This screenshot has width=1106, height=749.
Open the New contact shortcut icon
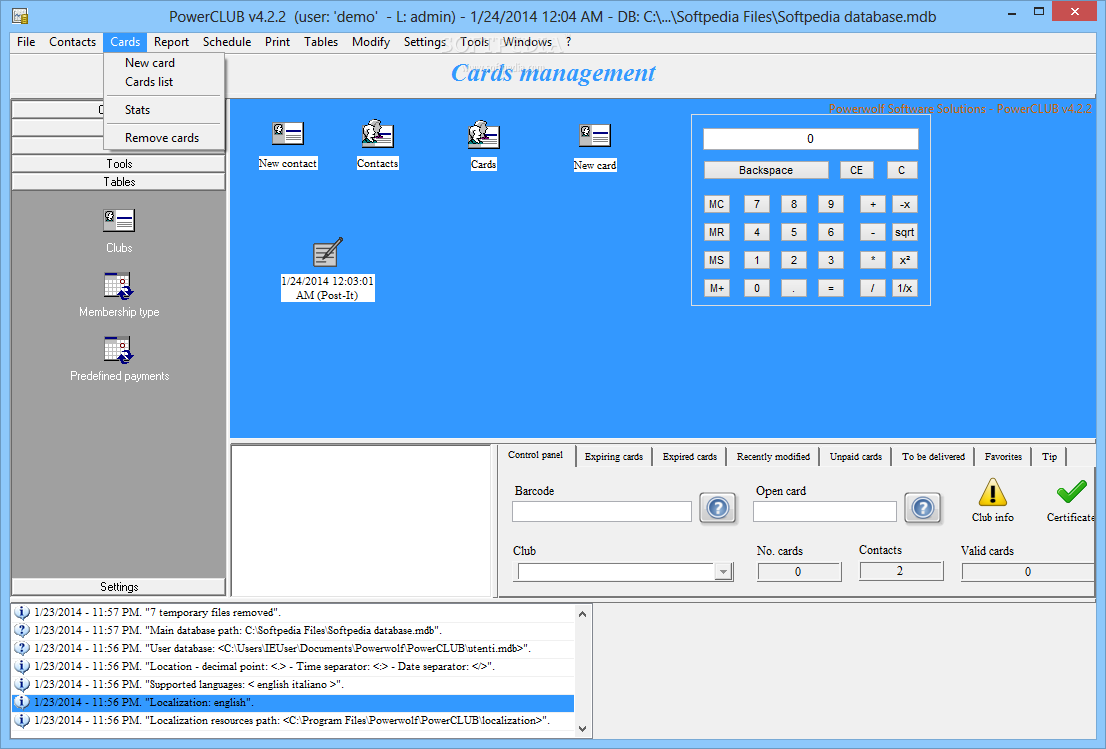pyautogui.click(x=288, y=134)
